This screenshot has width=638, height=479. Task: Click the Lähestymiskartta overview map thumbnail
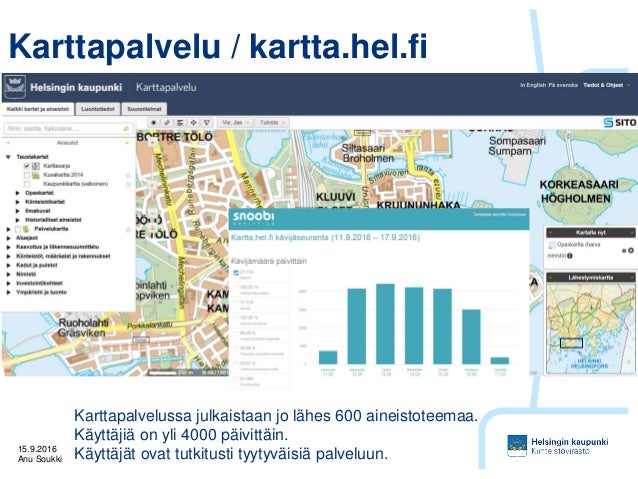[x=590, y=328]
